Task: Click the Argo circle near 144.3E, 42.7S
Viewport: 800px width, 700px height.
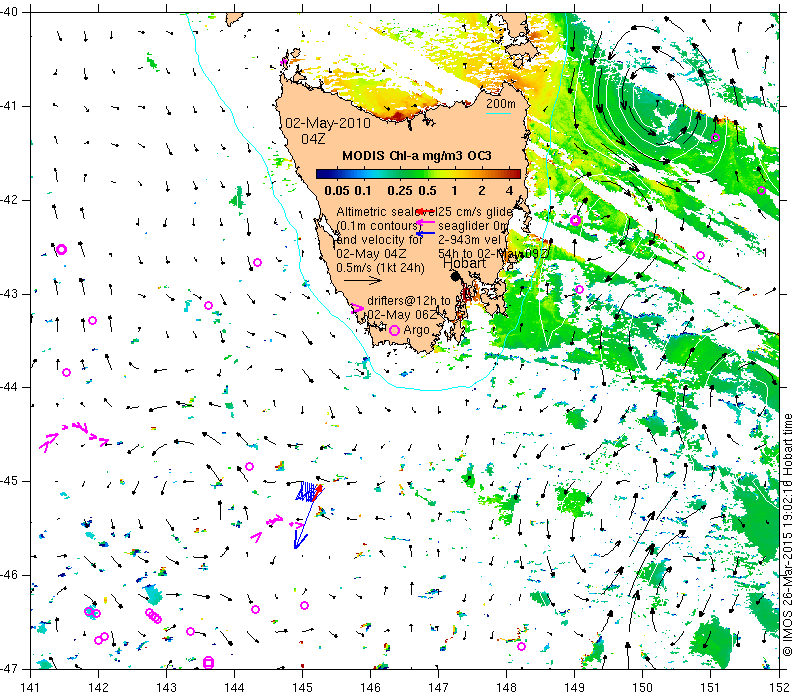Action: (258, 263)
